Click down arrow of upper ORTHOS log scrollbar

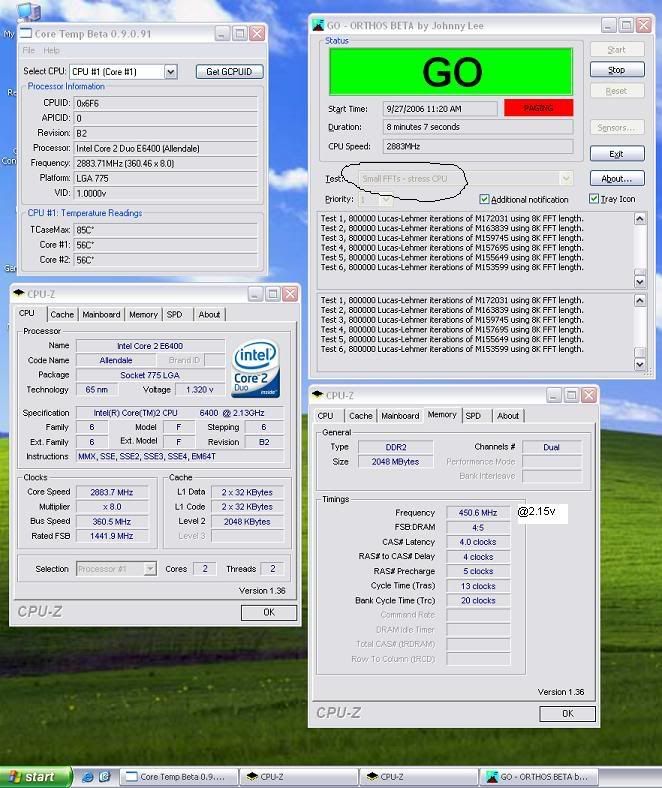(x=640, y=282)
